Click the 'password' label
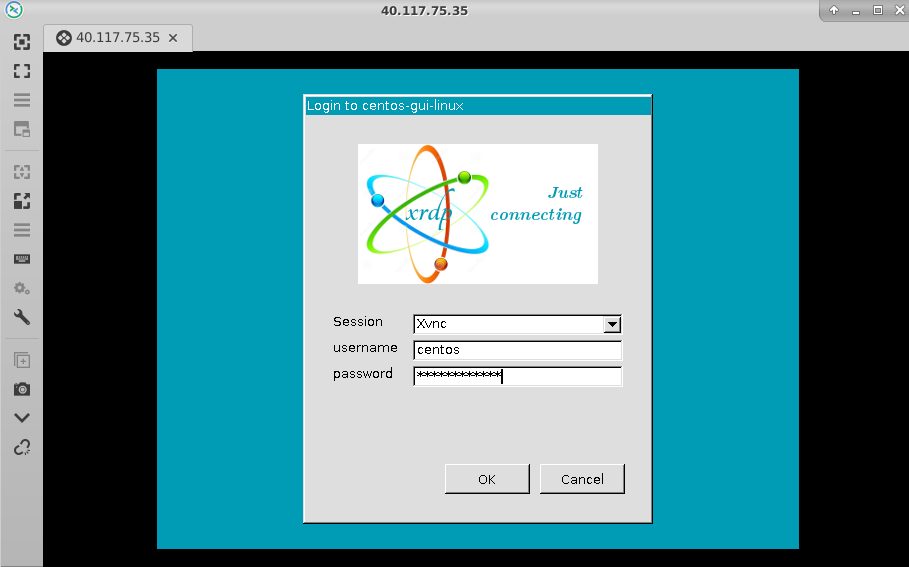Viewport: 909px width, 567px height. (363, 374)
